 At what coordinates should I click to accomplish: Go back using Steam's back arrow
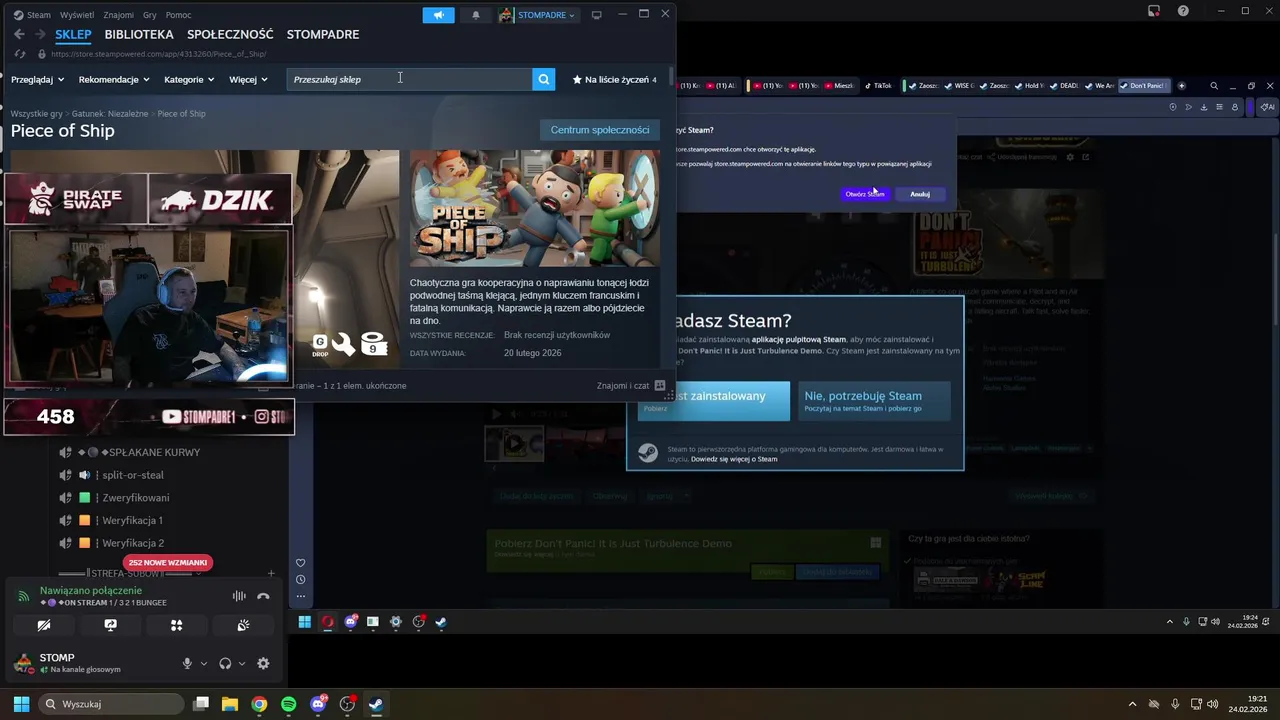(x=19, y=34)
